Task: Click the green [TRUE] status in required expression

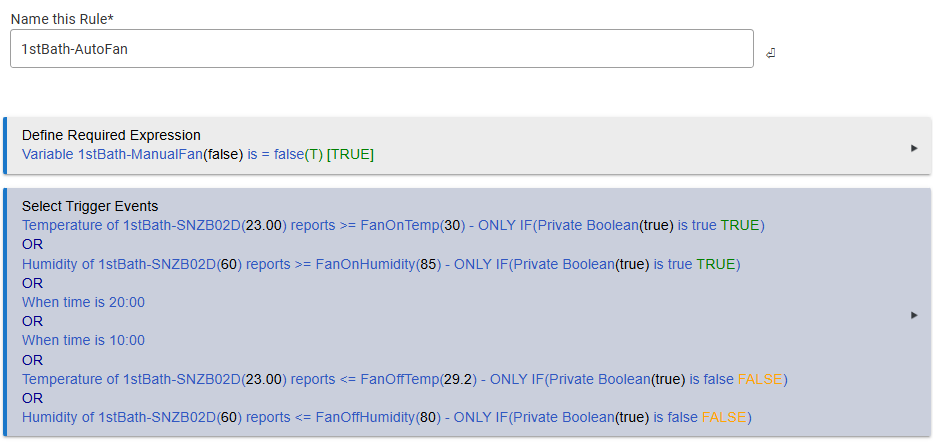Action: 350,155
